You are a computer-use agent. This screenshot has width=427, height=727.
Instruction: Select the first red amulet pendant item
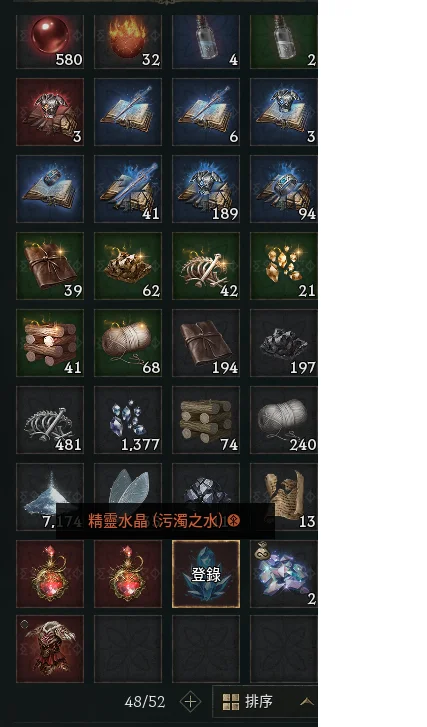50,574
